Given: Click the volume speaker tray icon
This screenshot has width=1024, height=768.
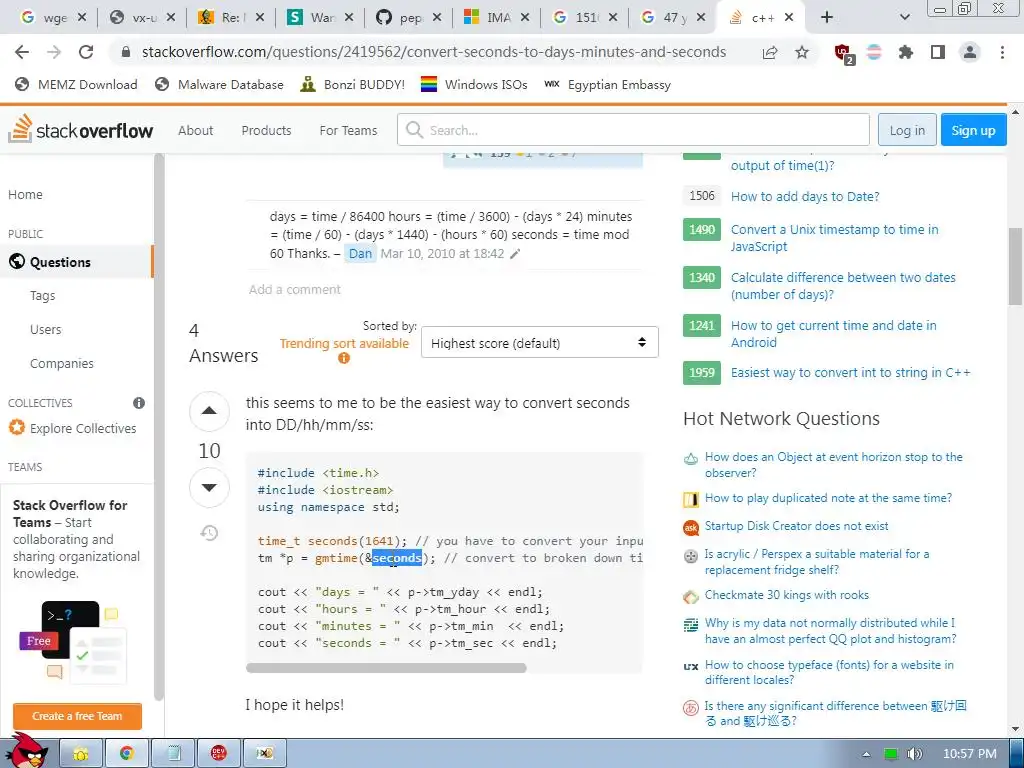Looking at the screenshot, I should [x=914, y=754].
